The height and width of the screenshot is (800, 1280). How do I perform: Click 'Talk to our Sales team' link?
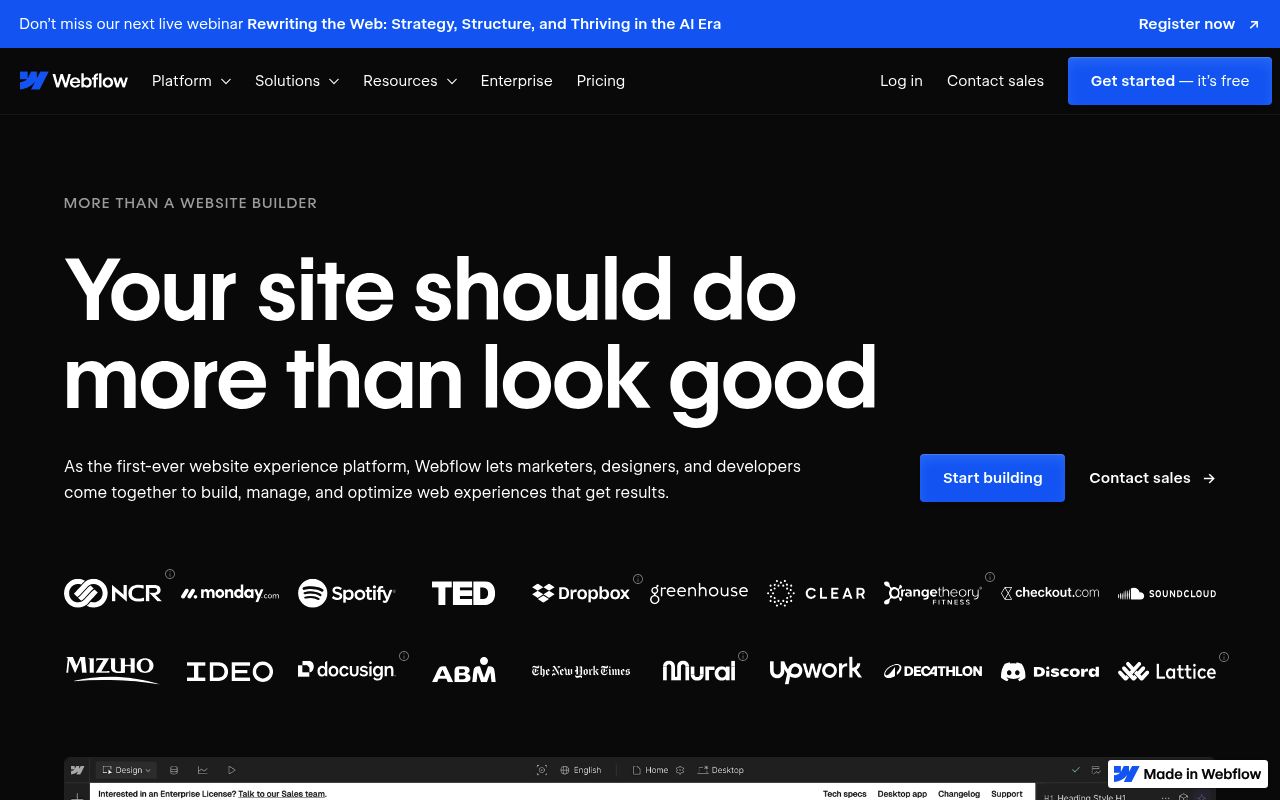282,794
